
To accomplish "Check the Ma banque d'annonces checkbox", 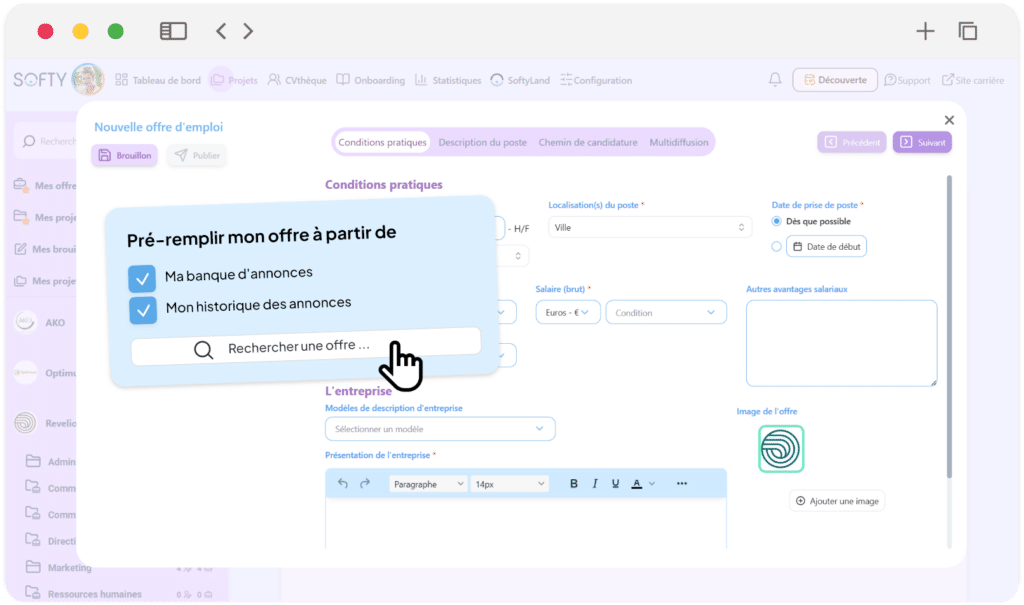I will (x=142, y=277).
